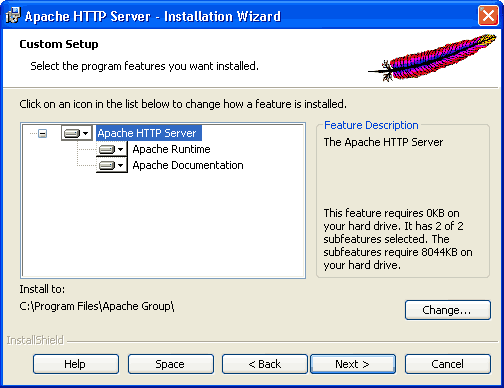Image resolution: width=504 pixels, height=388 pixels.
Task: Select the Apache Runtime feature label
Action: tap(171, 149)
